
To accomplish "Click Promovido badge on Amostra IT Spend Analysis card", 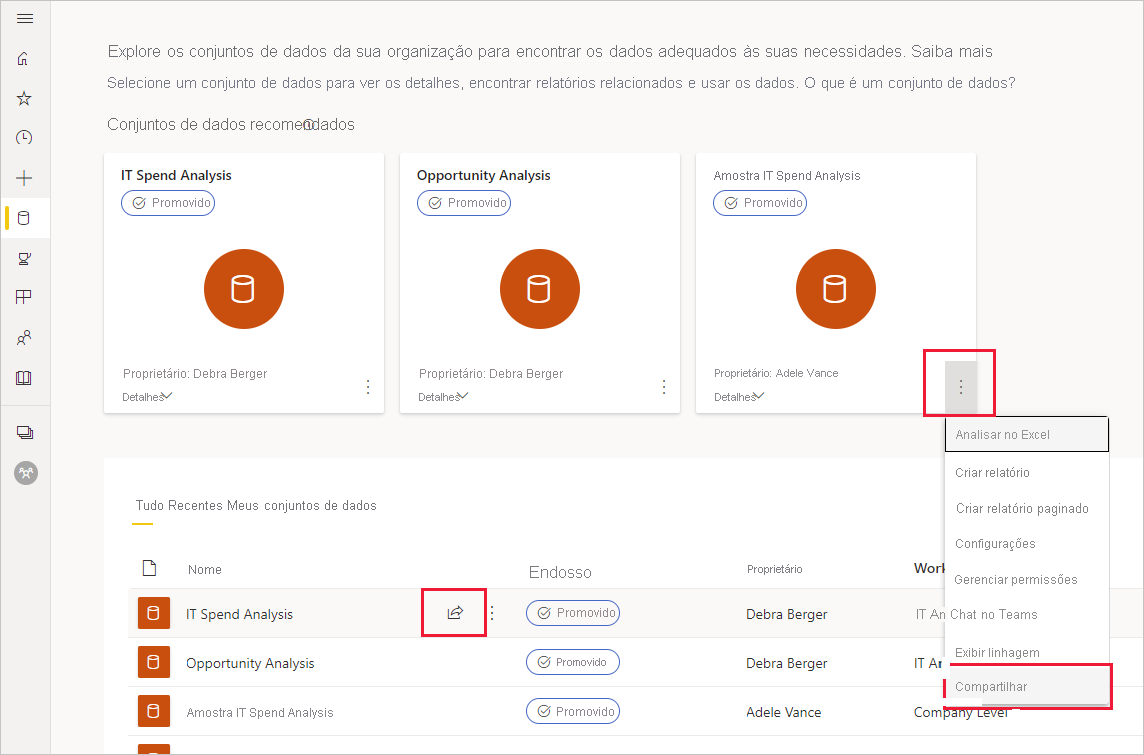I will [x=760, y=203].
